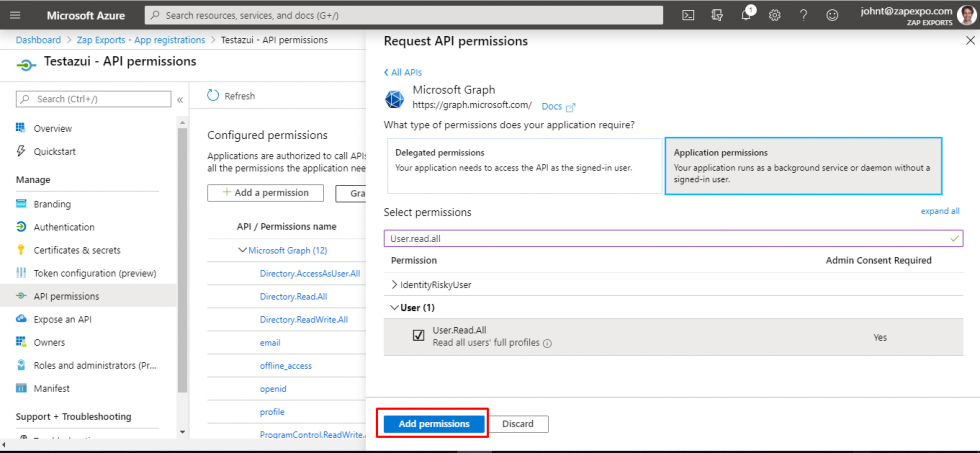Click the Discard button
Screen dimensions: 980x453
(518, 424)
